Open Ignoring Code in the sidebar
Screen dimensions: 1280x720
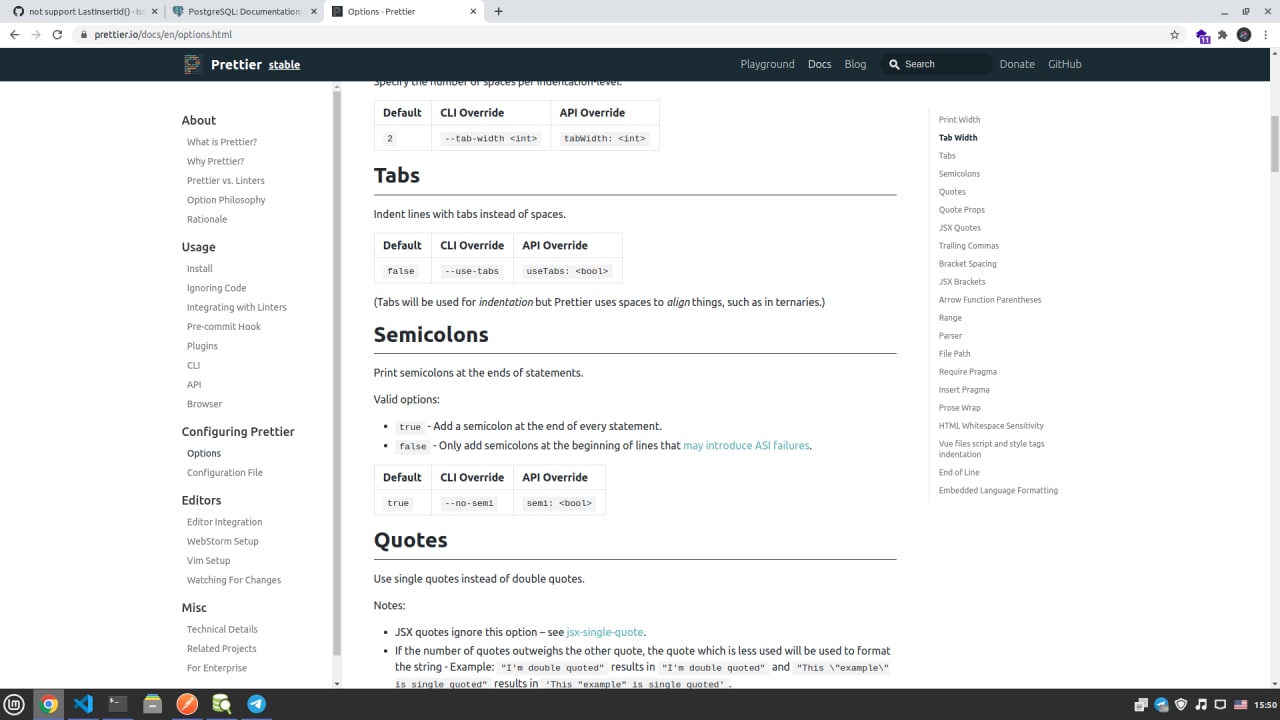[x=216, y=288]
